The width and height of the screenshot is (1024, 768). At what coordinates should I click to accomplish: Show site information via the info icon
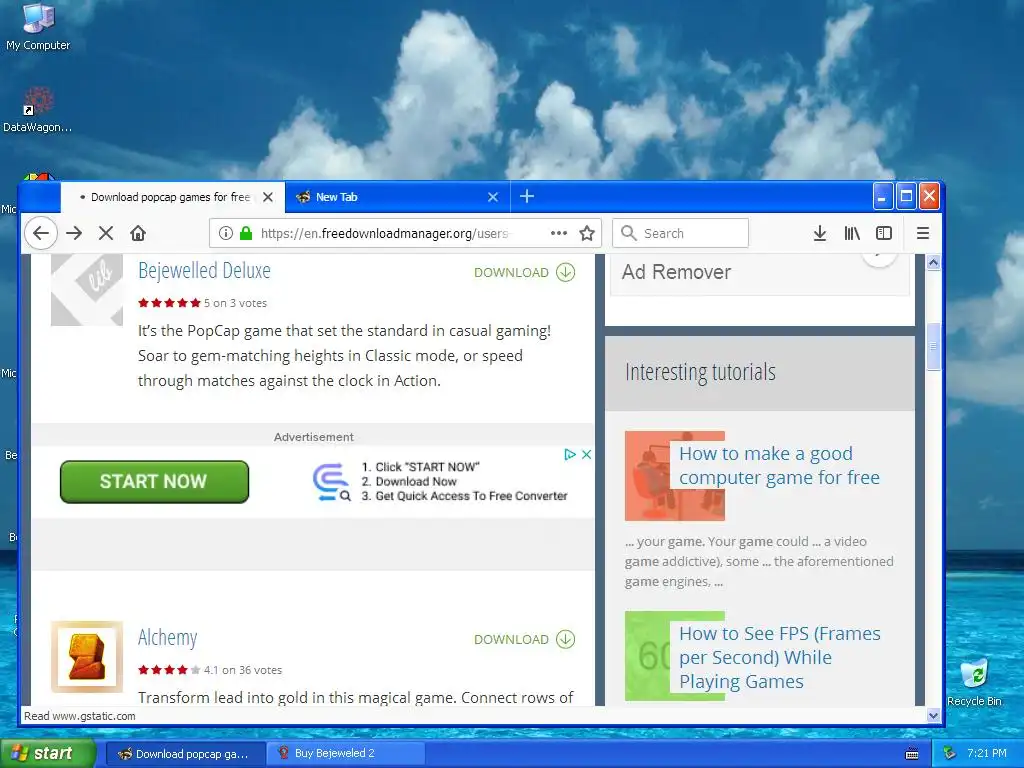coord(225,233)
